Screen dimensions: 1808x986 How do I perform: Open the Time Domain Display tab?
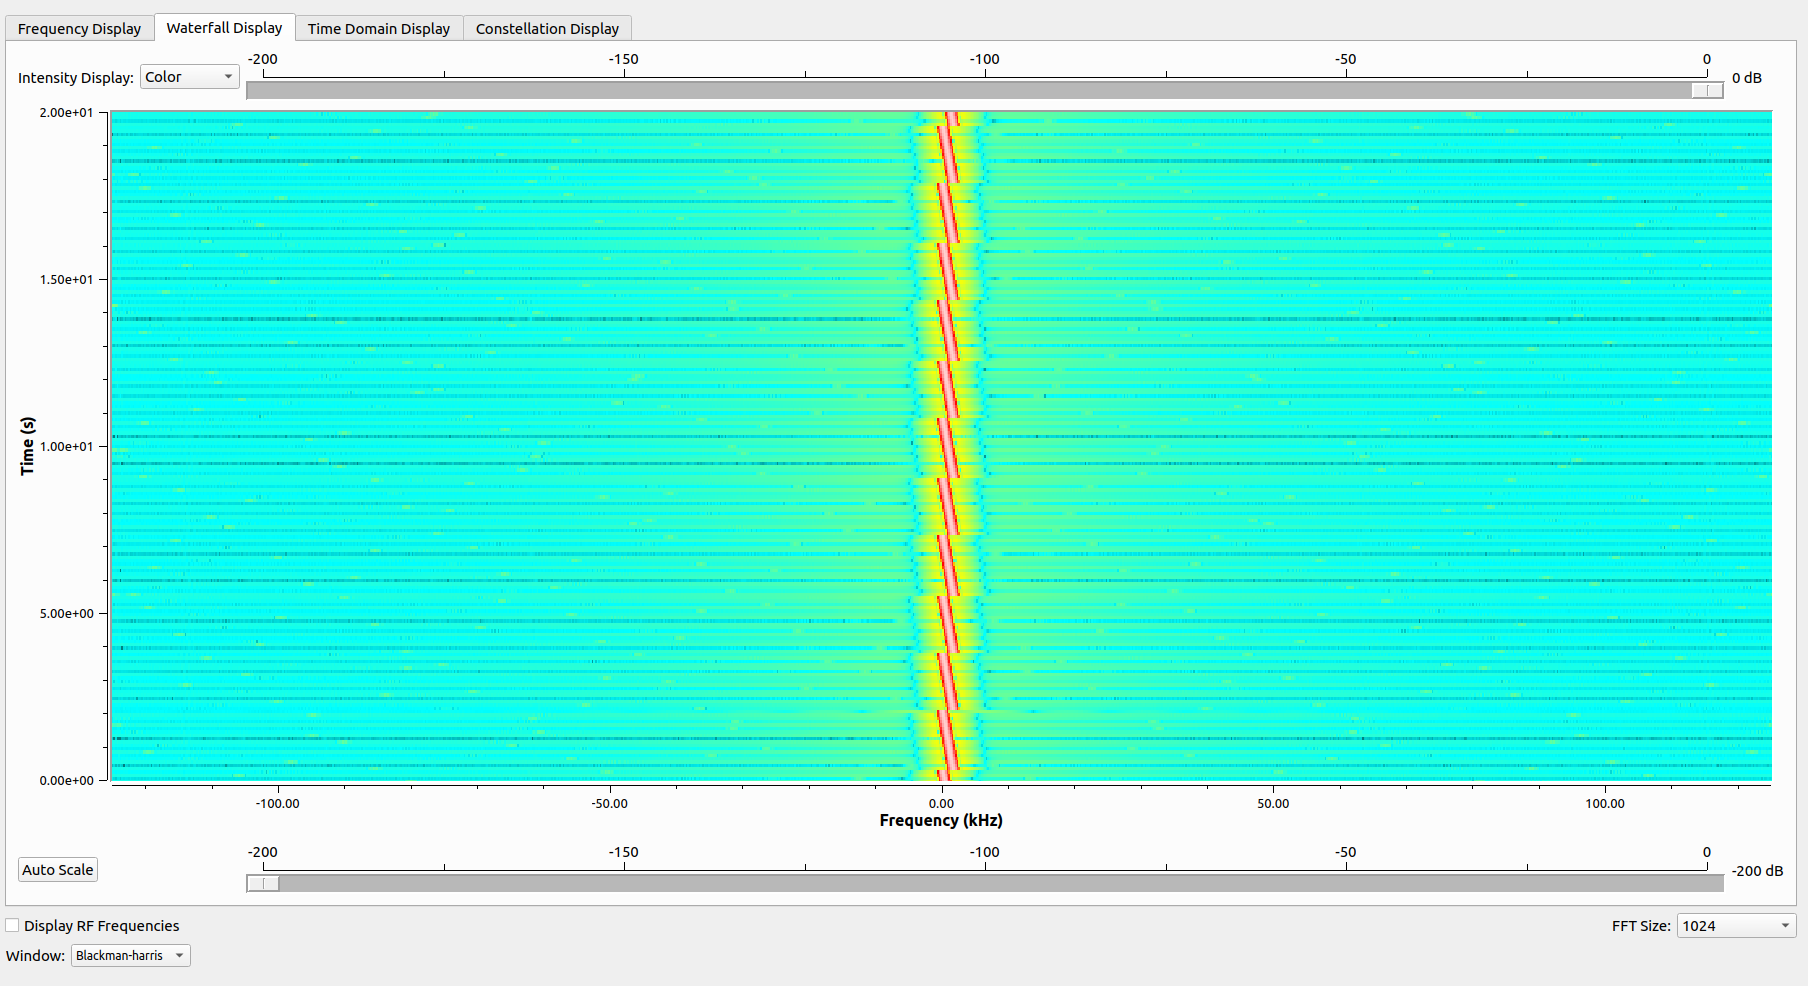click(378, 28)
